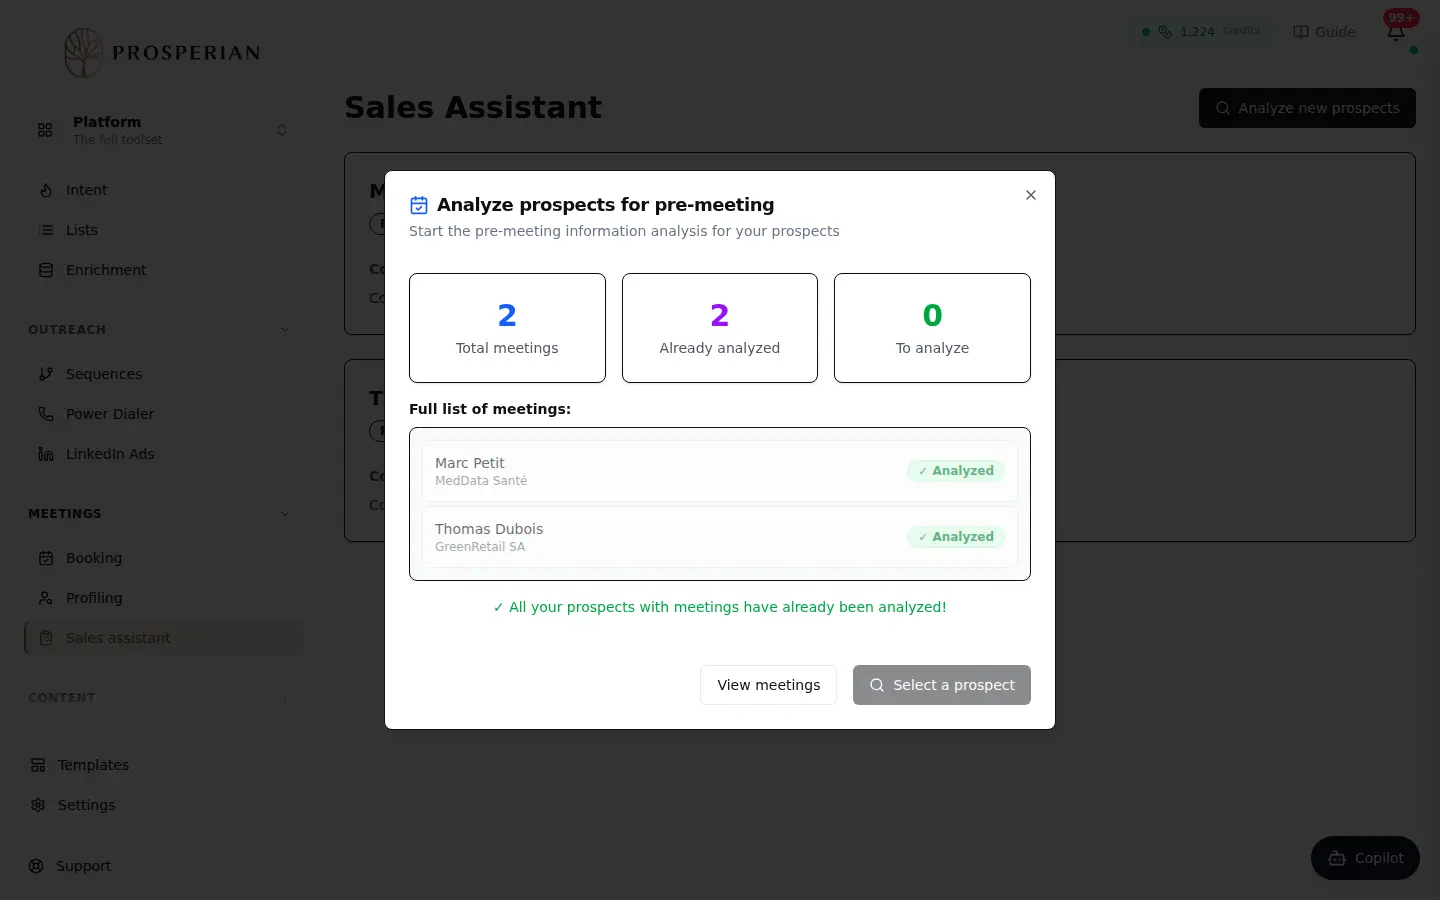Image resolution: width=1440 pixels, height=900 pixels.
Task: Click the Sequences branch icon
Action: click(46, 374)
